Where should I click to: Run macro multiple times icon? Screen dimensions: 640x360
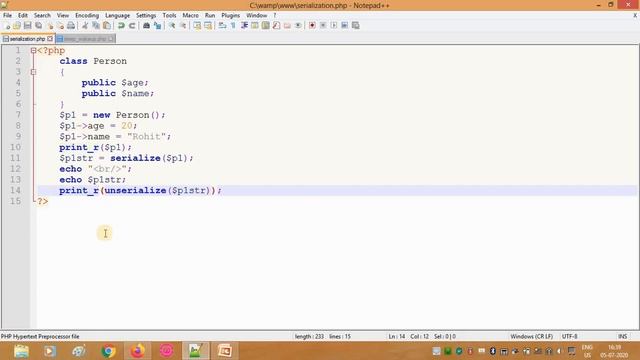point(344,26)
